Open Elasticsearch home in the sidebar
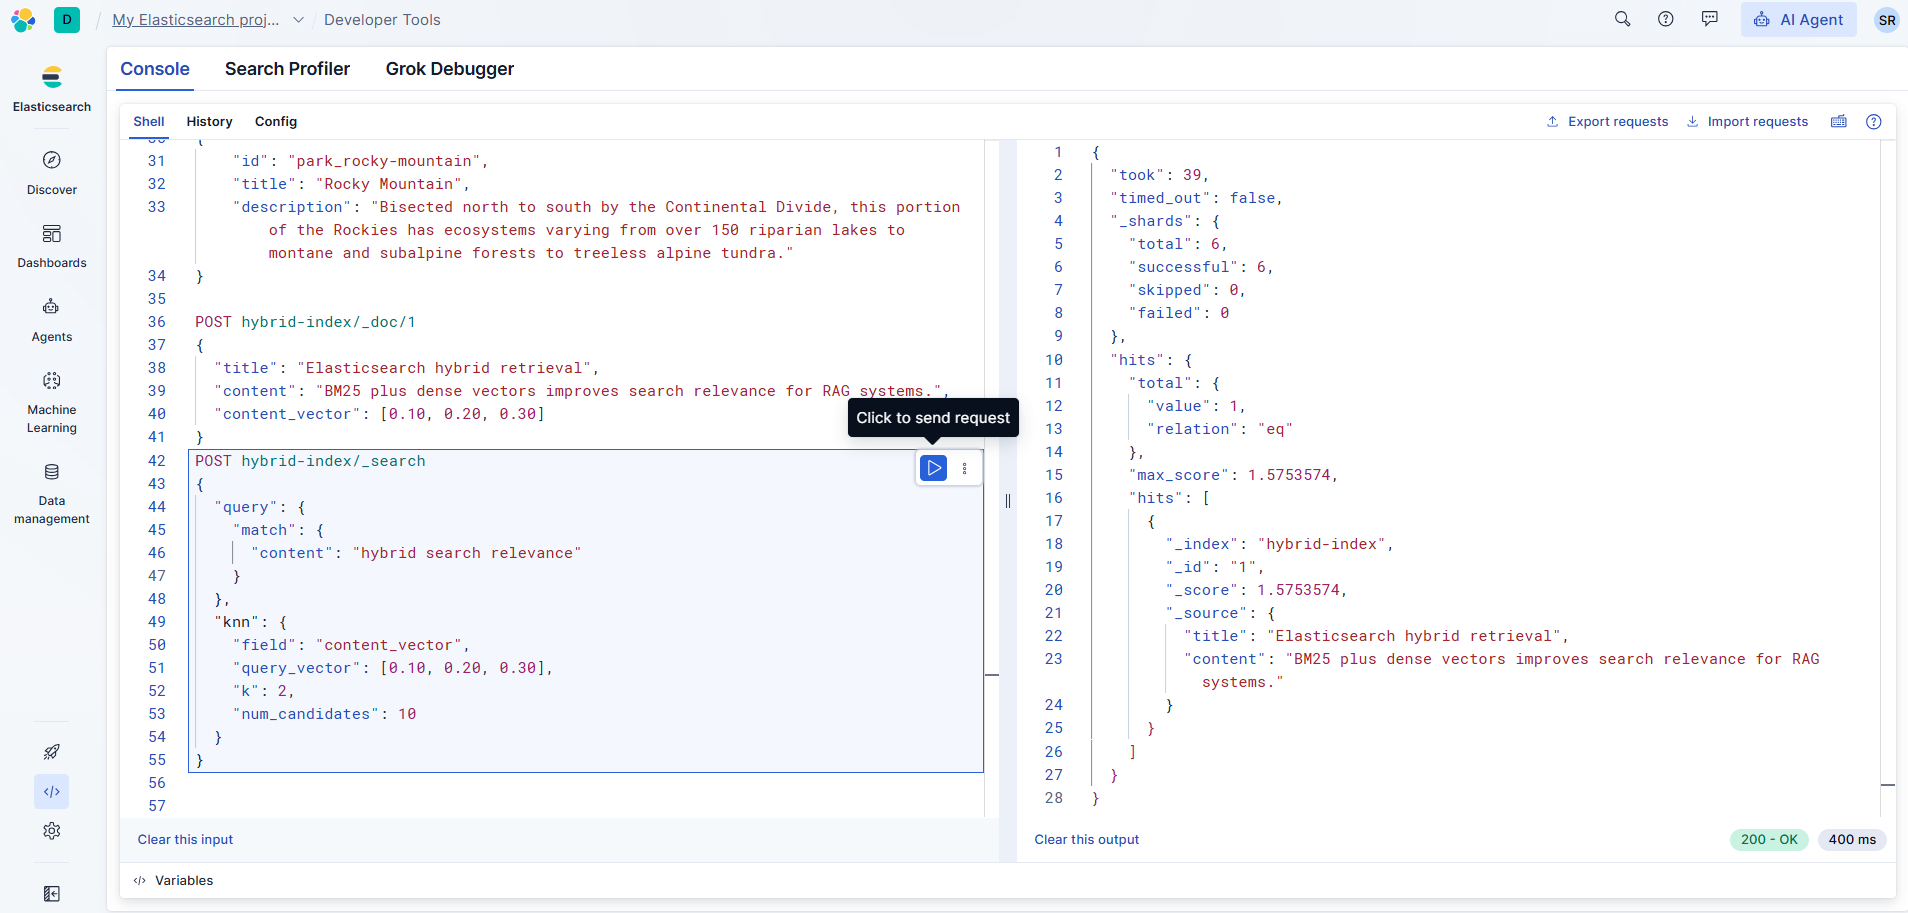 tap(52, 88)
